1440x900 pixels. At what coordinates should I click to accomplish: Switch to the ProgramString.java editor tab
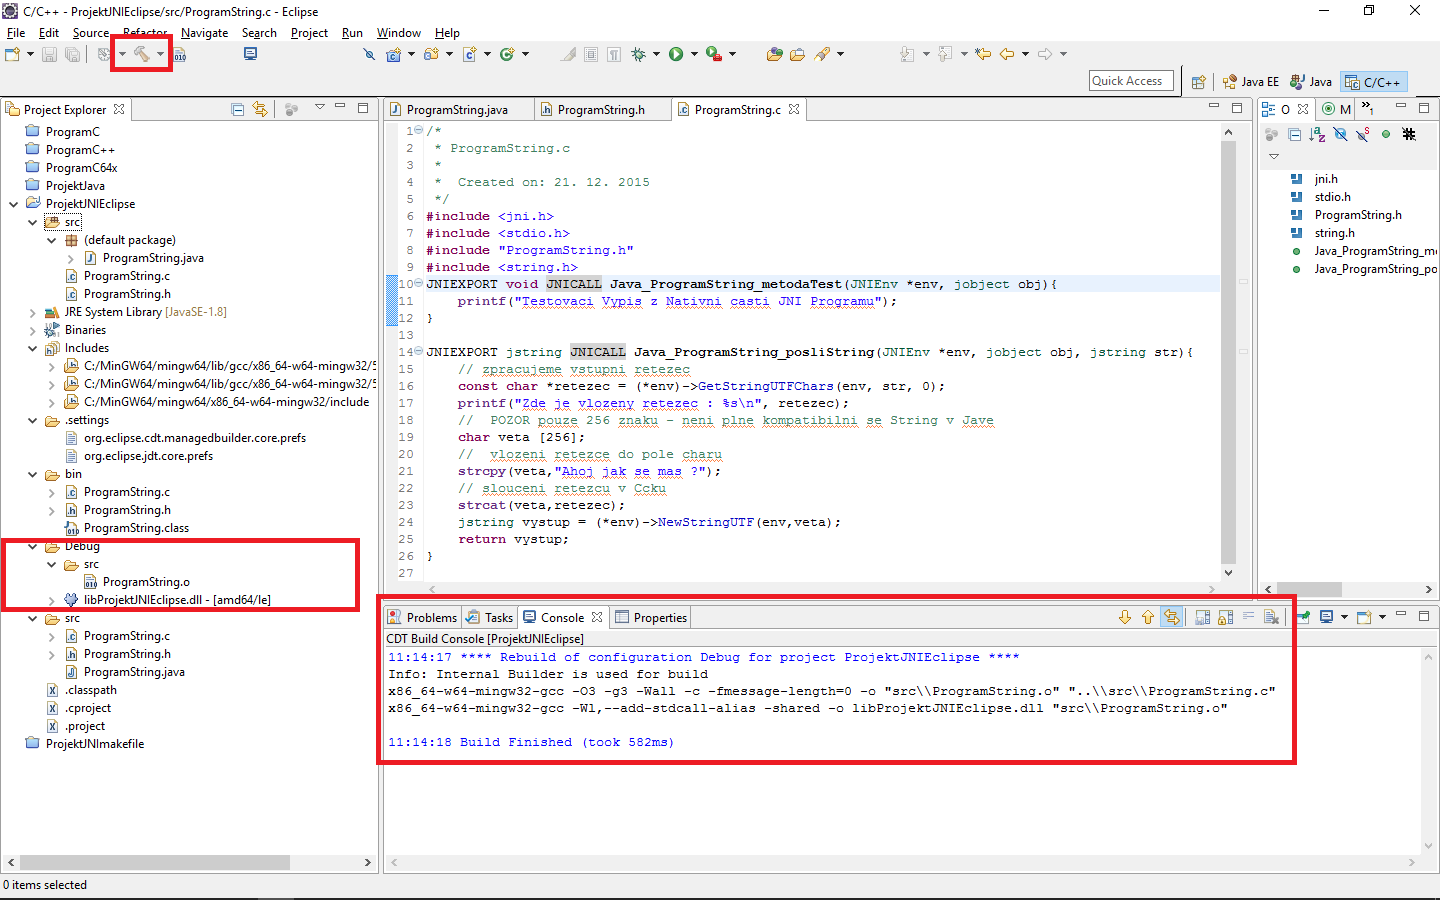458,111
